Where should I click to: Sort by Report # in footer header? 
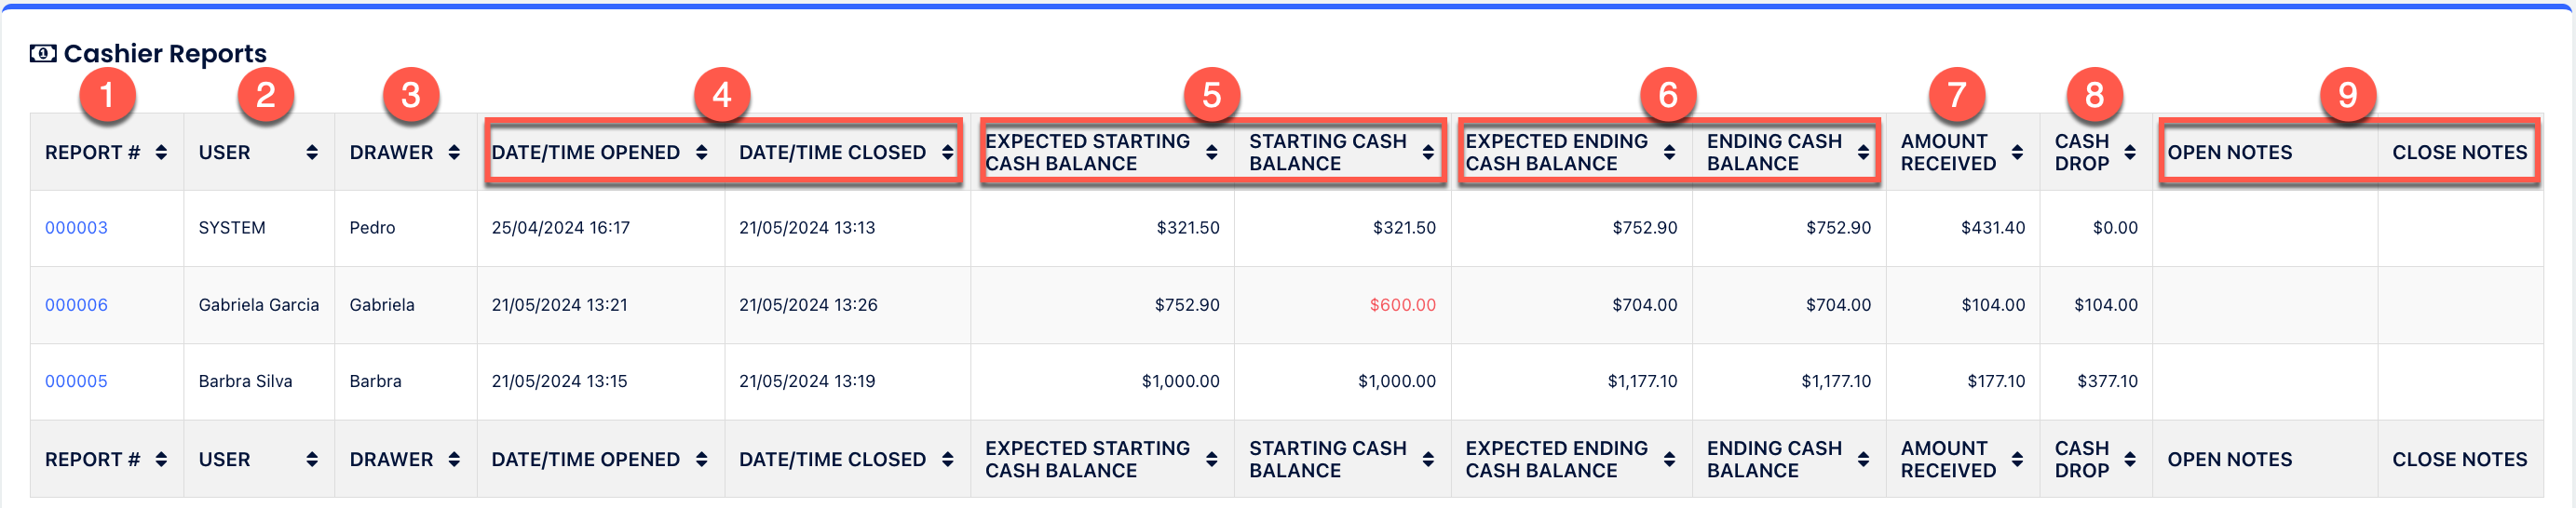(161, 459)
